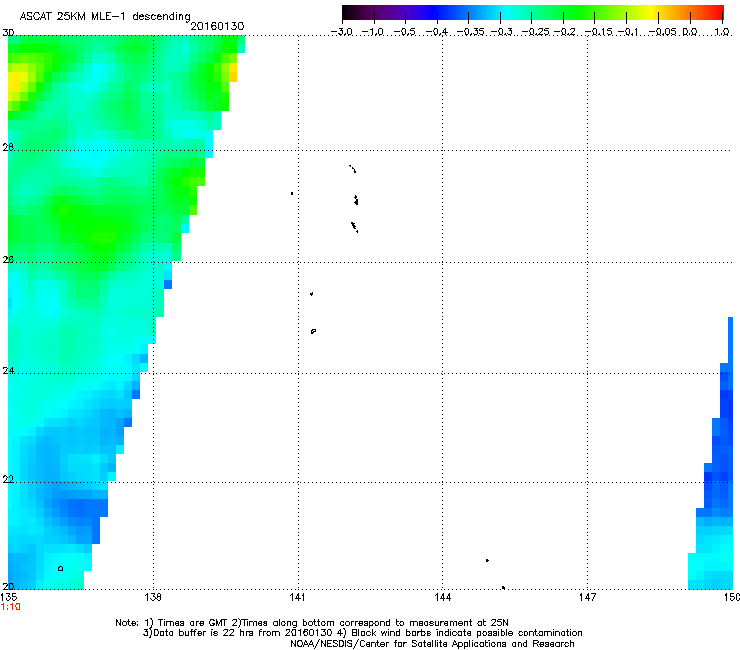740x650 pixels.
Task: Pick the -0.25 color scale value
Action: 535,32
